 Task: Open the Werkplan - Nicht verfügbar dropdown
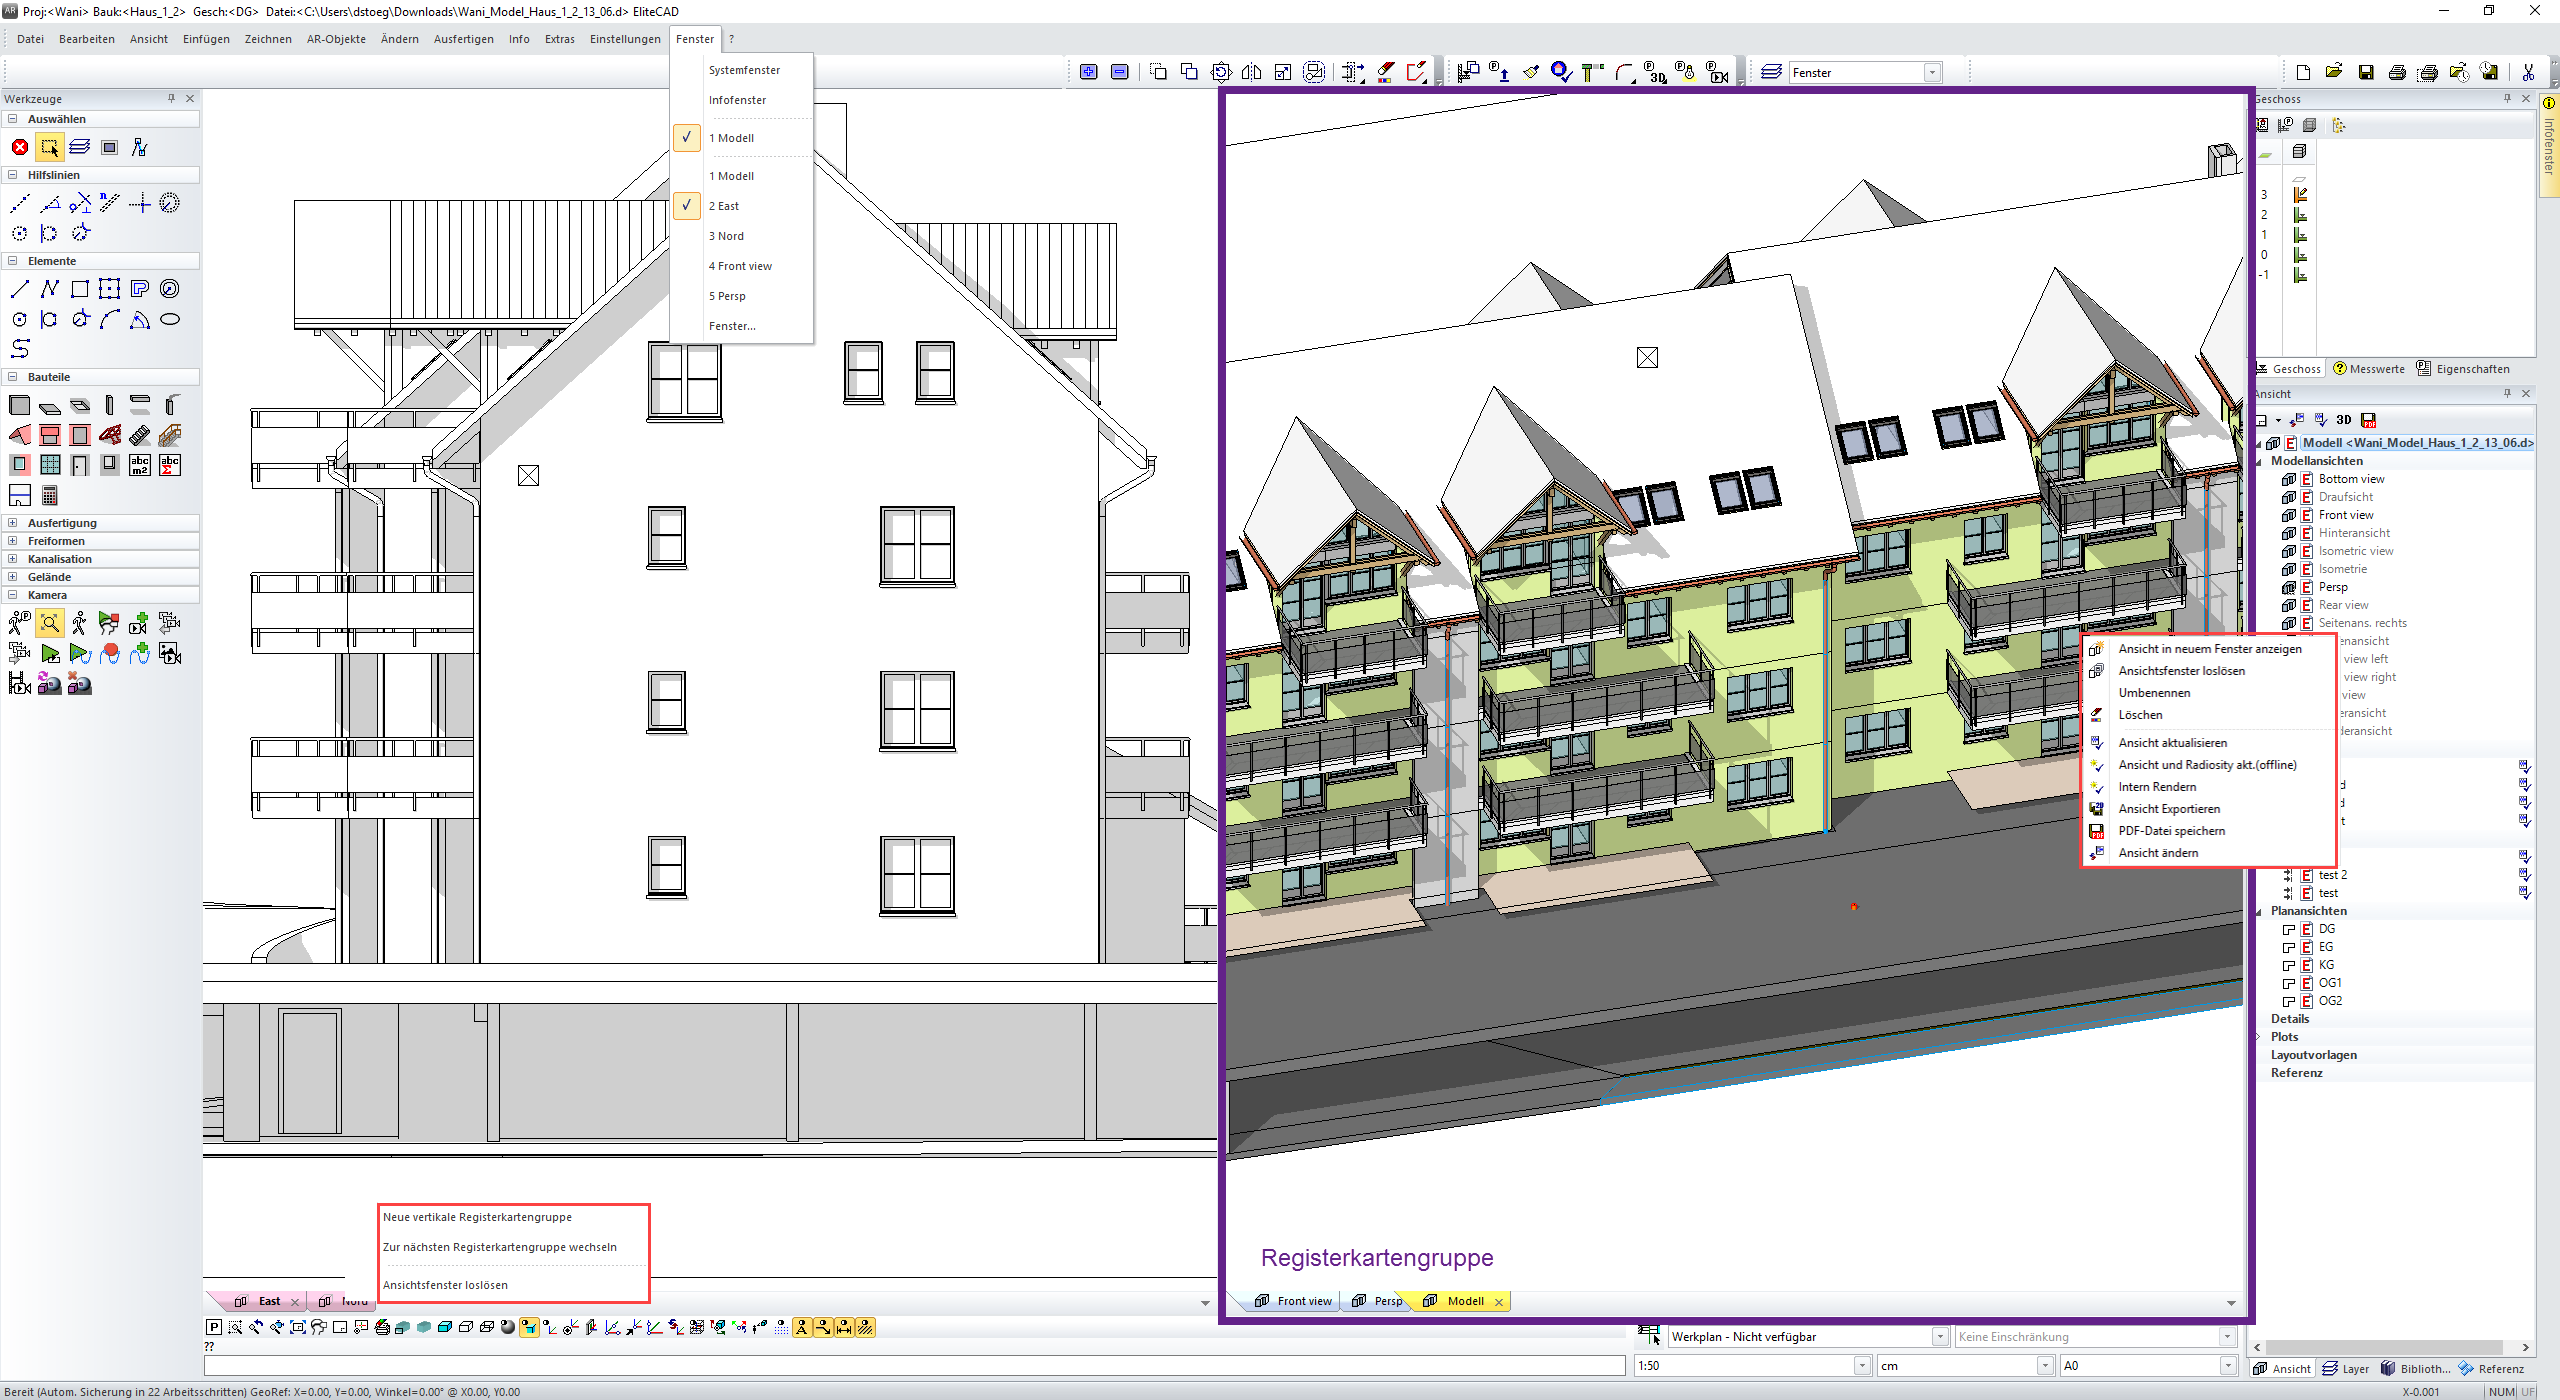pos(1939,1337)
